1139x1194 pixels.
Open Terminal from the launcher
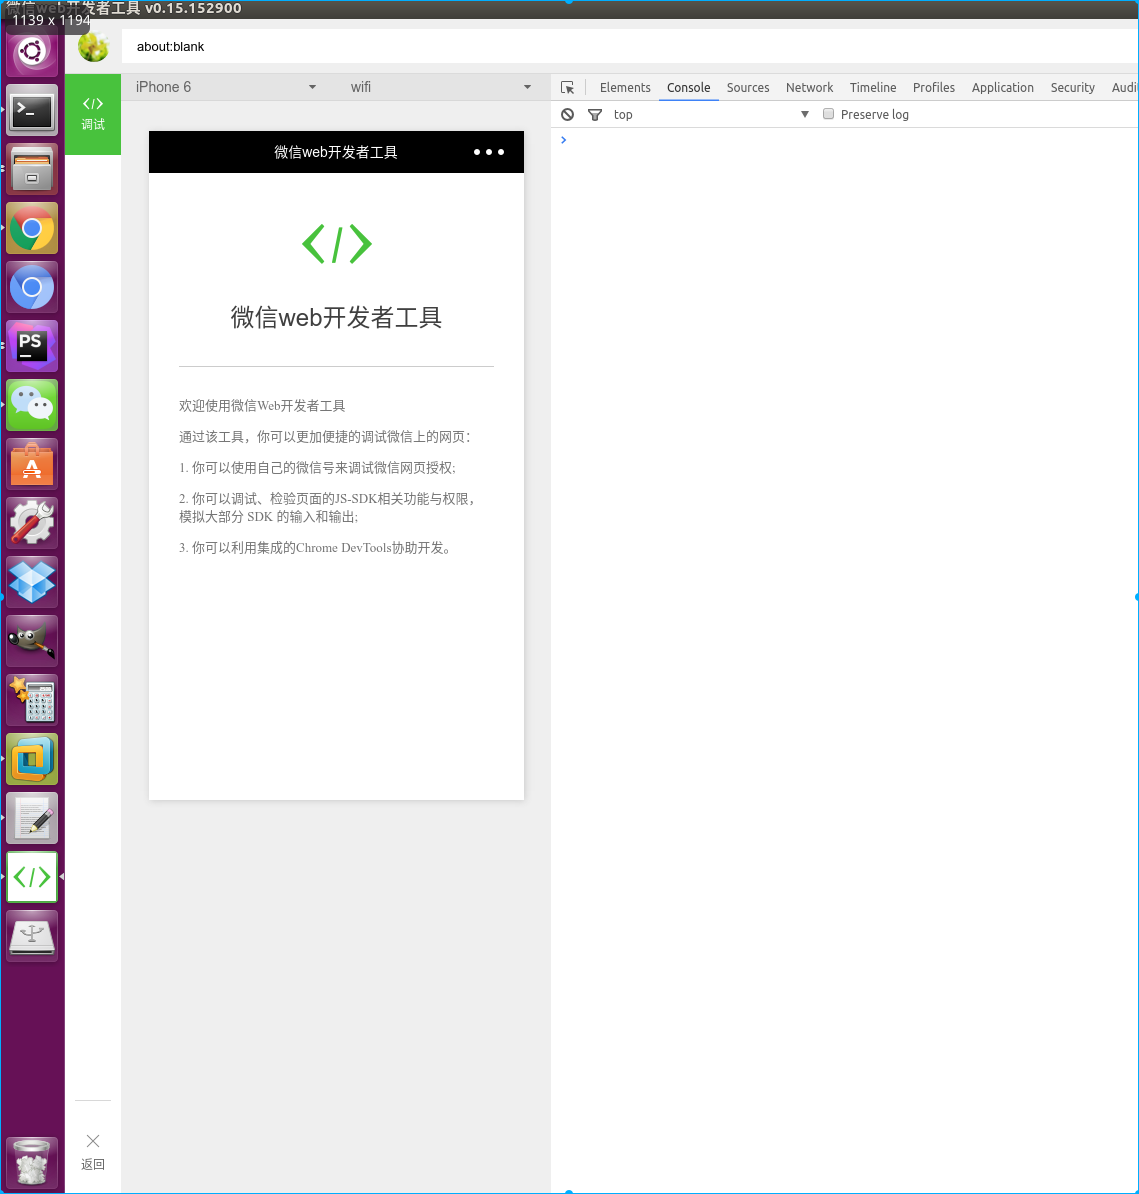32,111
